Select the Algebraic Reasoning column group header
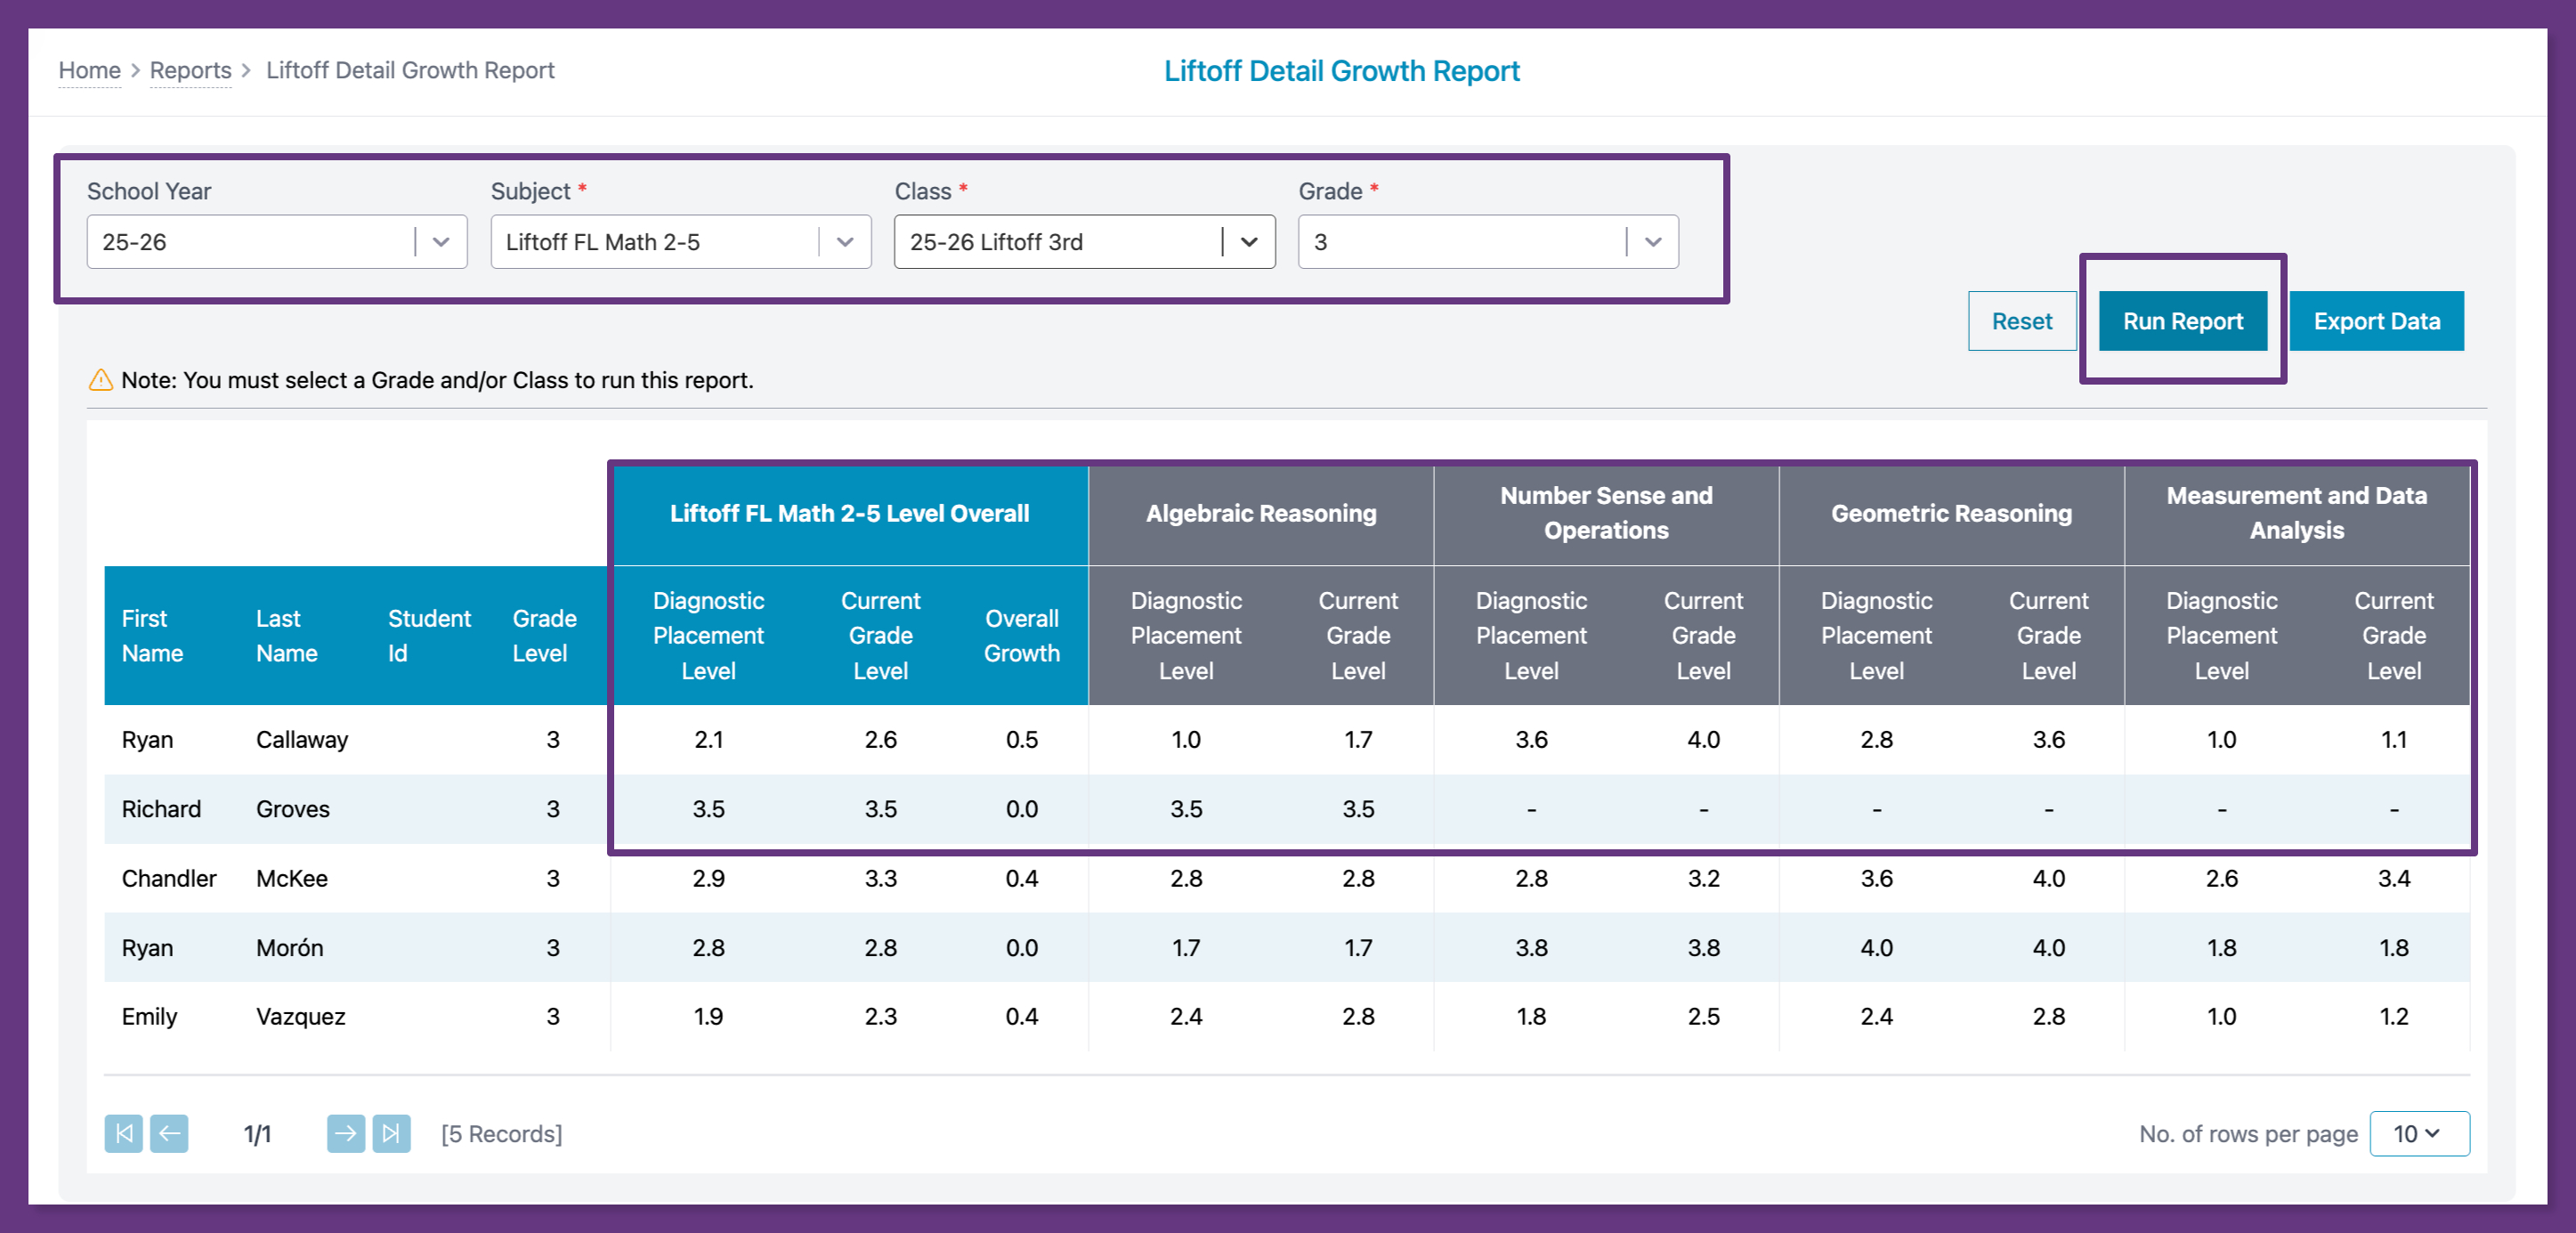The width and height of the screenshot is (2576, 1233). tap(1260, 513)
